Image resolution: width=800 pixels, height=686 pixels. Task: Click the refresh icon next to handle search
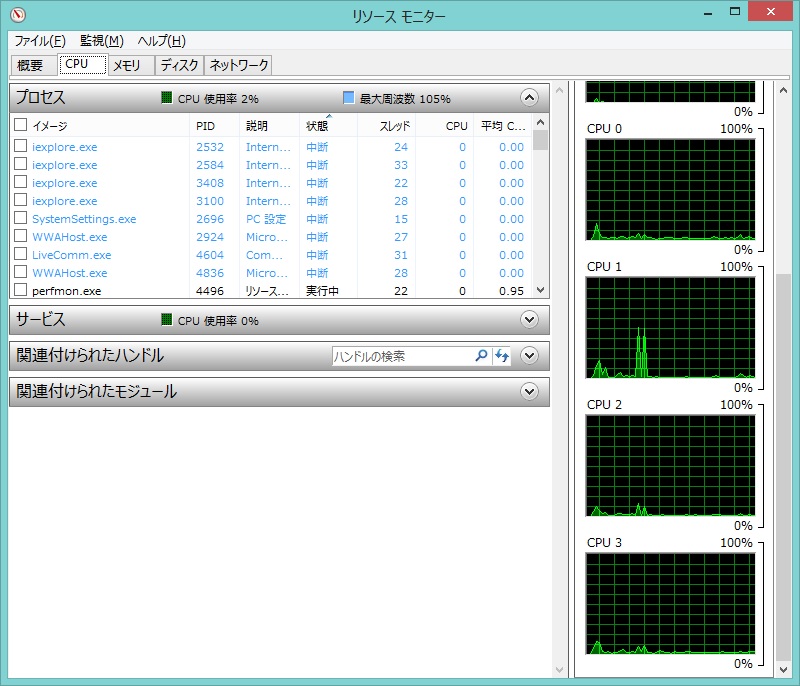pyautogui.click(x=501, y=356)
